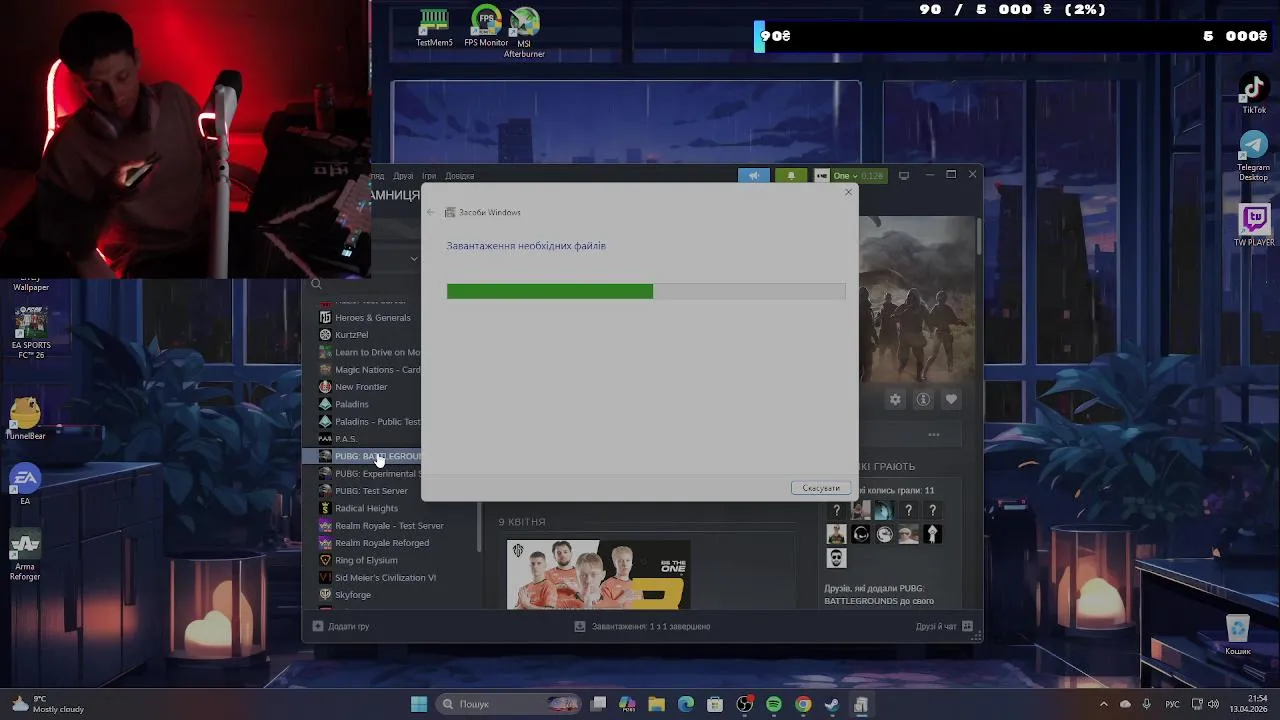
Task: Cancel the Windows Features download
Action: [x=821, y=488]
